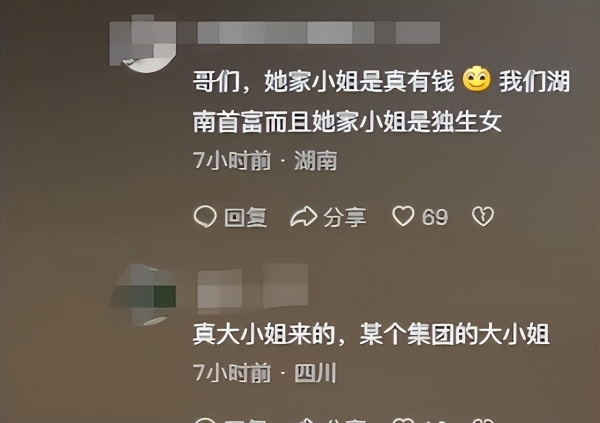Open the first commenter's blurred avatar
Screen dimensions: 600x423
[143, 44]
